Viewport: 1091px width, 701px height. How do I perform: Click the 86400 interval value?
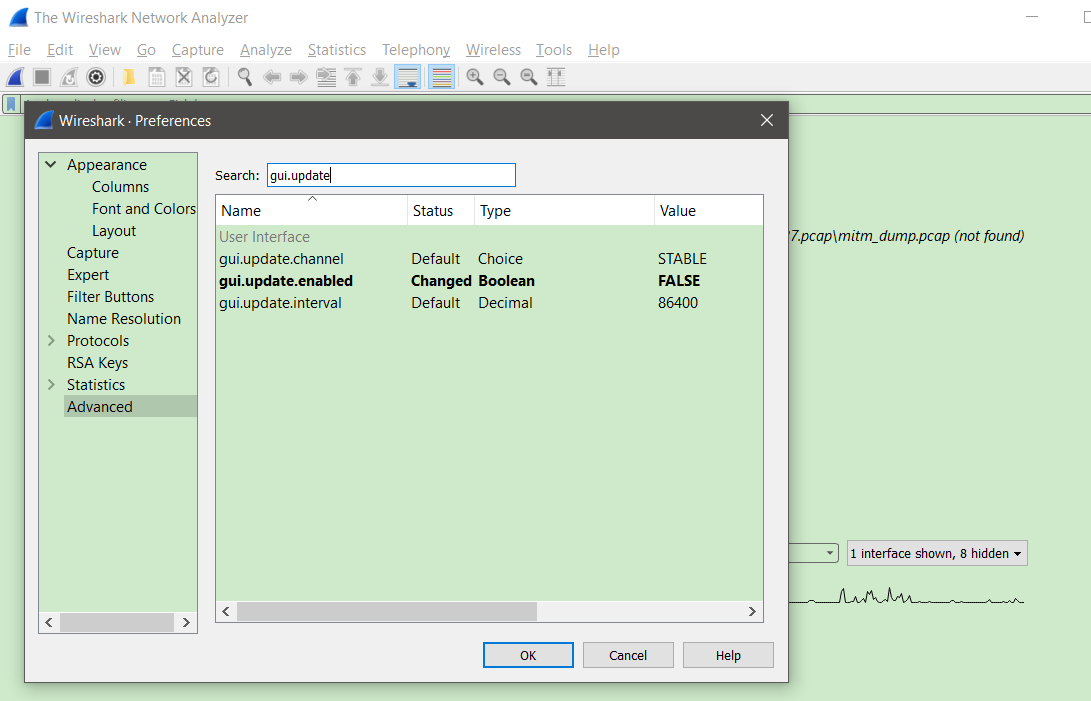678,303
